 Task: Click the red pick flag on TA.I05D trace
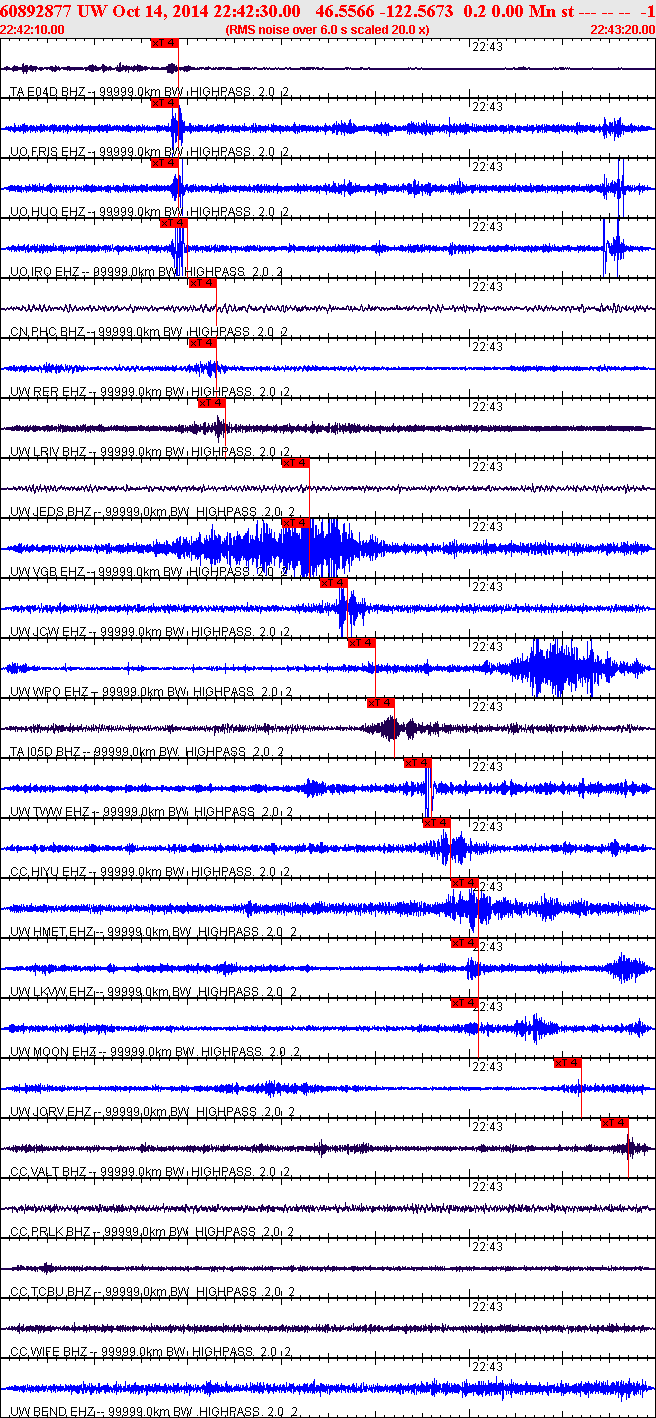coord(381,703)
